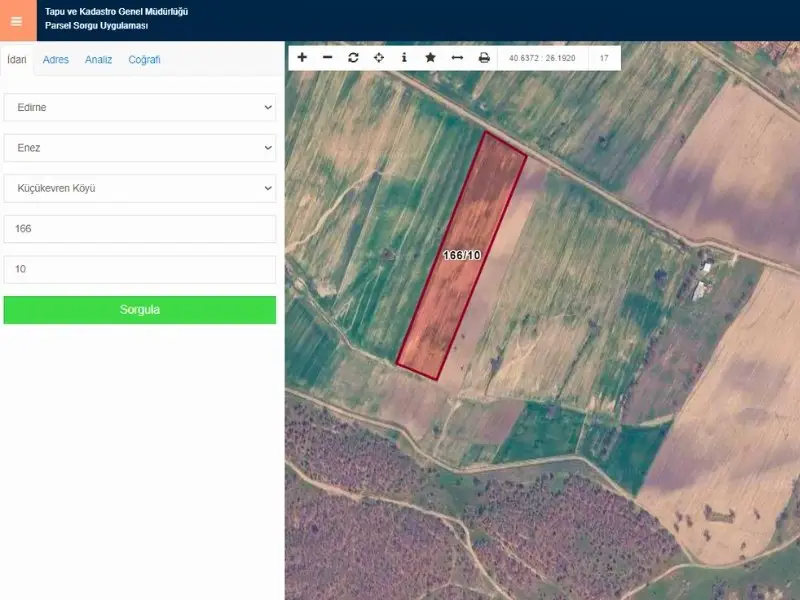This screenshot has height=600, width=800.
Task: Click the Parsel Sorgu Uygulaması subtitle
Action: point(96,26)
